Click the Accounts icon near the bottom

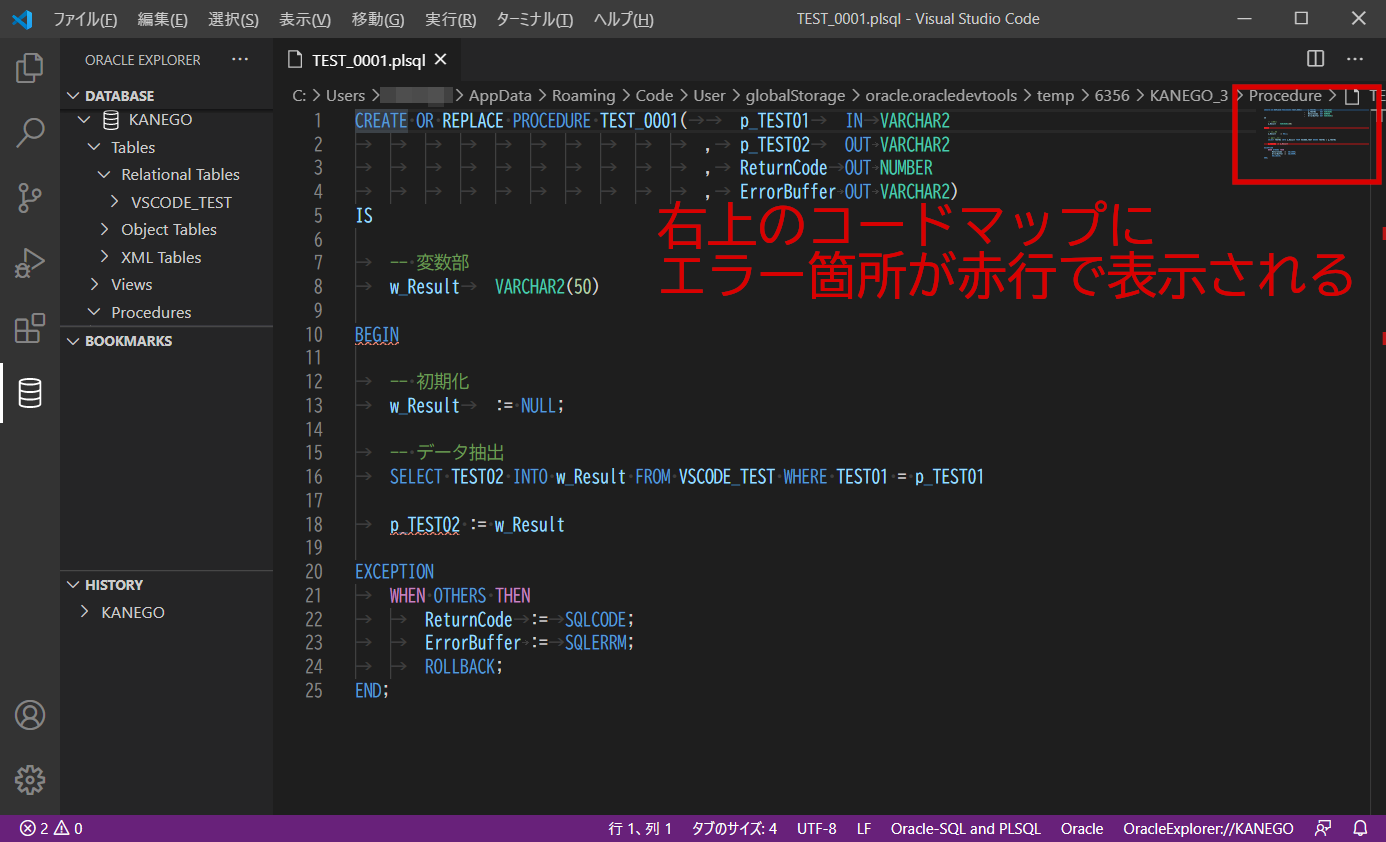pyautogui.click(x=29, y=715)
